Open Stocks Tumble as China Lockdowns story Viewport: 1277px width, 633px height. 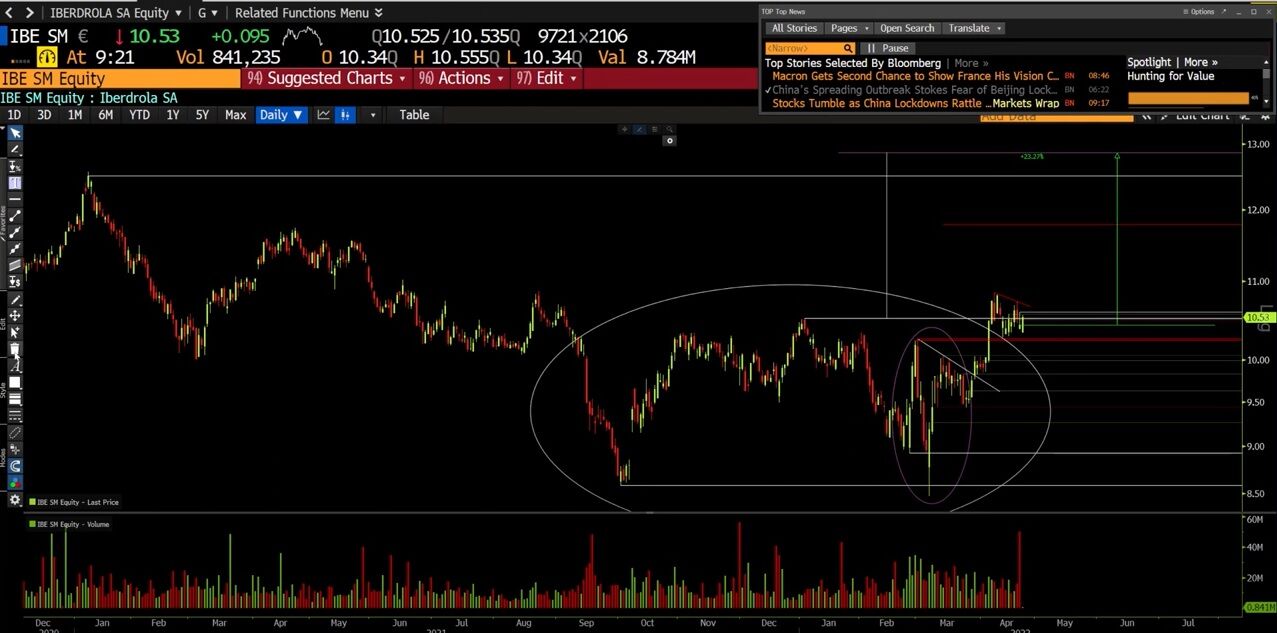[915, 103]
